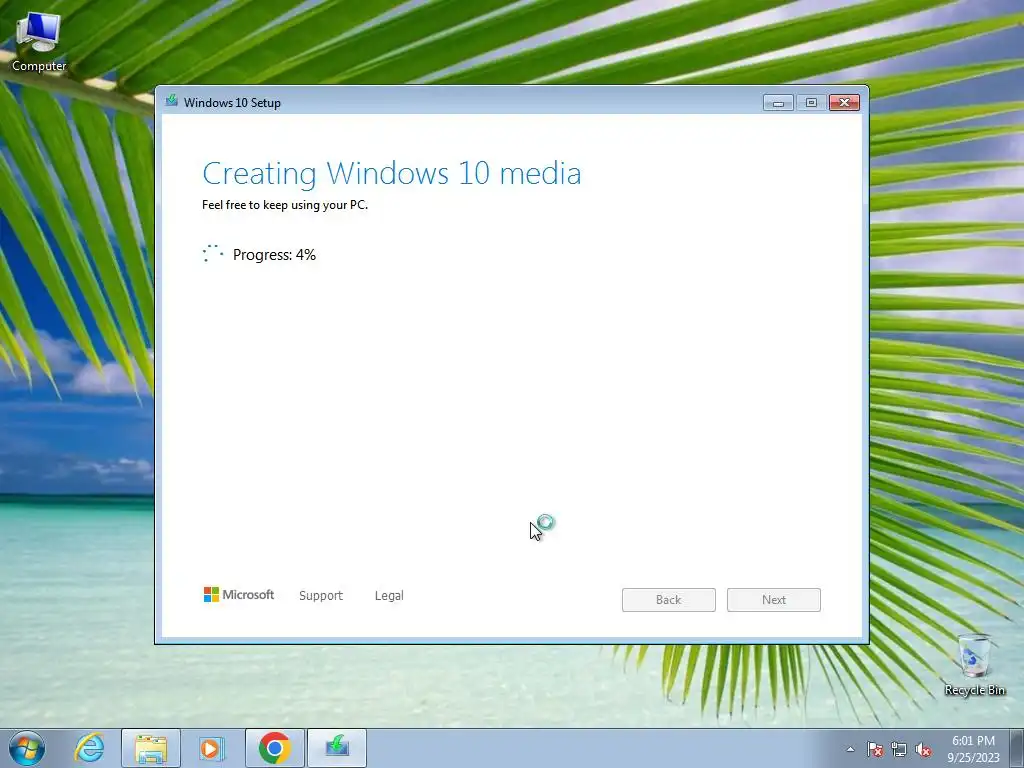Show hidden system tray icons
The width and height of the screenshot is (1024, 768).
[850, 749]
